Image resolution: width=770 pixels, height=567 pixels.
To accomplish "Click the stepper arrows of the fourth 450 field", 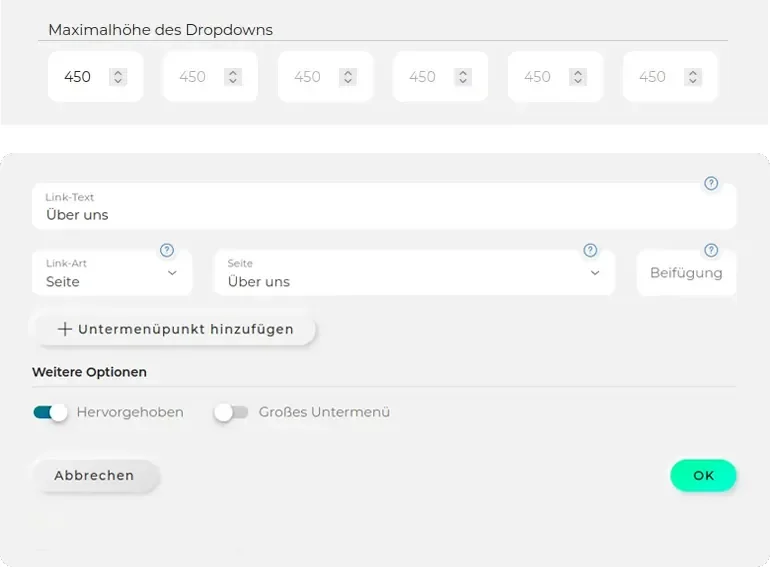I will (463, 77).
